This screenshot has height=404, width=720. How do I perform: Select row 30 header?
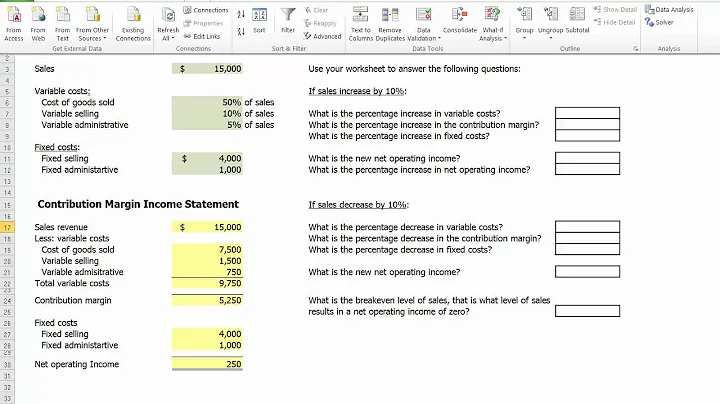[x=7, y=365]
